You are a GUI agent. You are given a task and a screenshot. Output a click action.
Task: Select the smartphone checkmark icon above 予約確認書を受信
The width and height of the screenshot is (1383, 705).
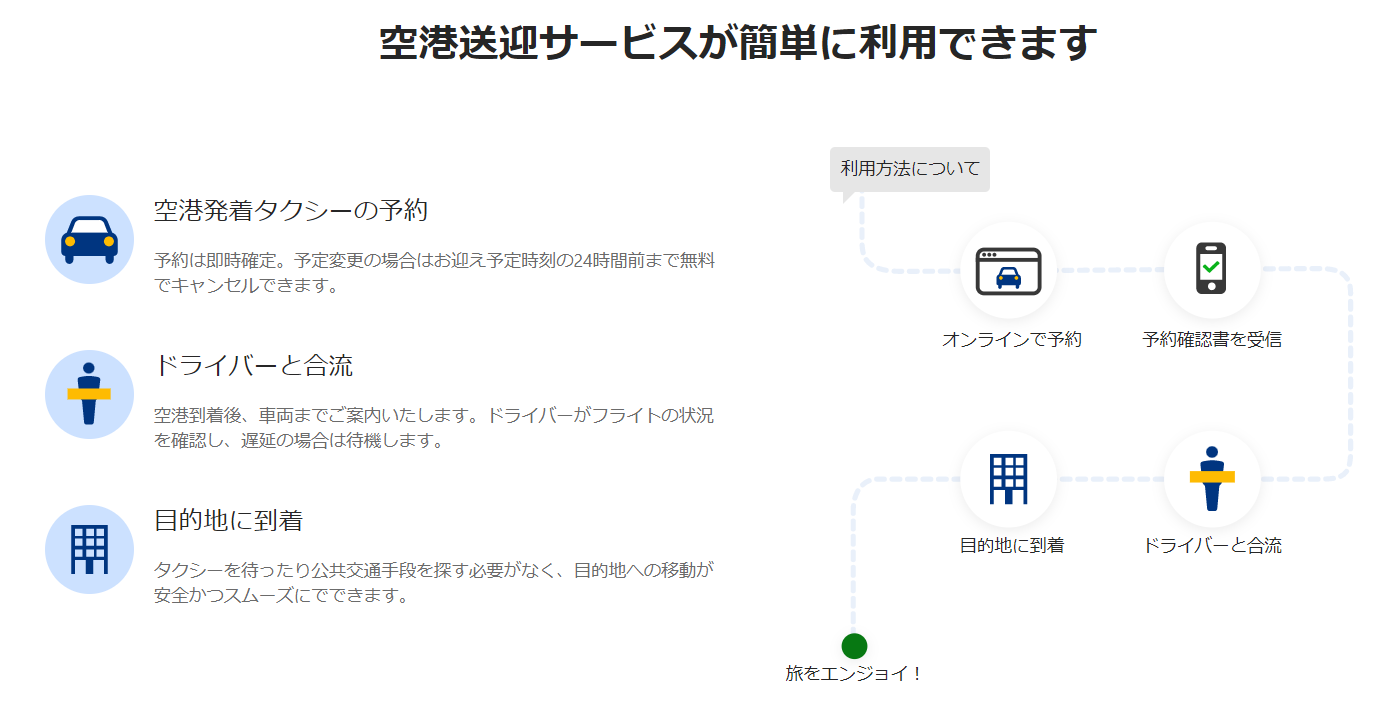(x=1211, y=270)
